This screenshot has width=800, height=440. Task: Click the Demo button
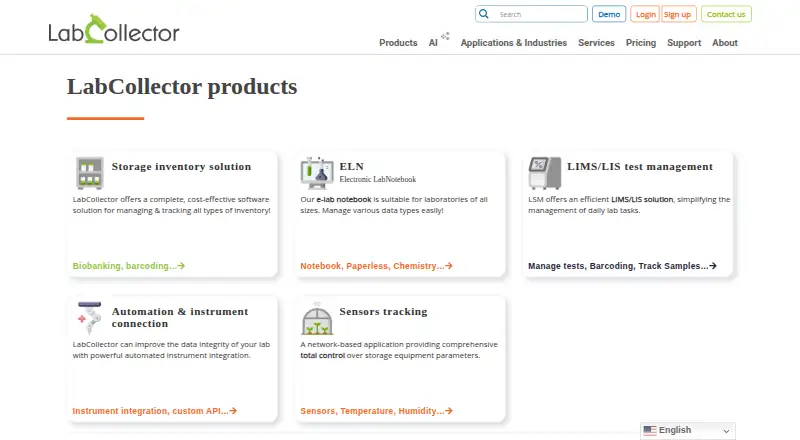tap(609, 14)
